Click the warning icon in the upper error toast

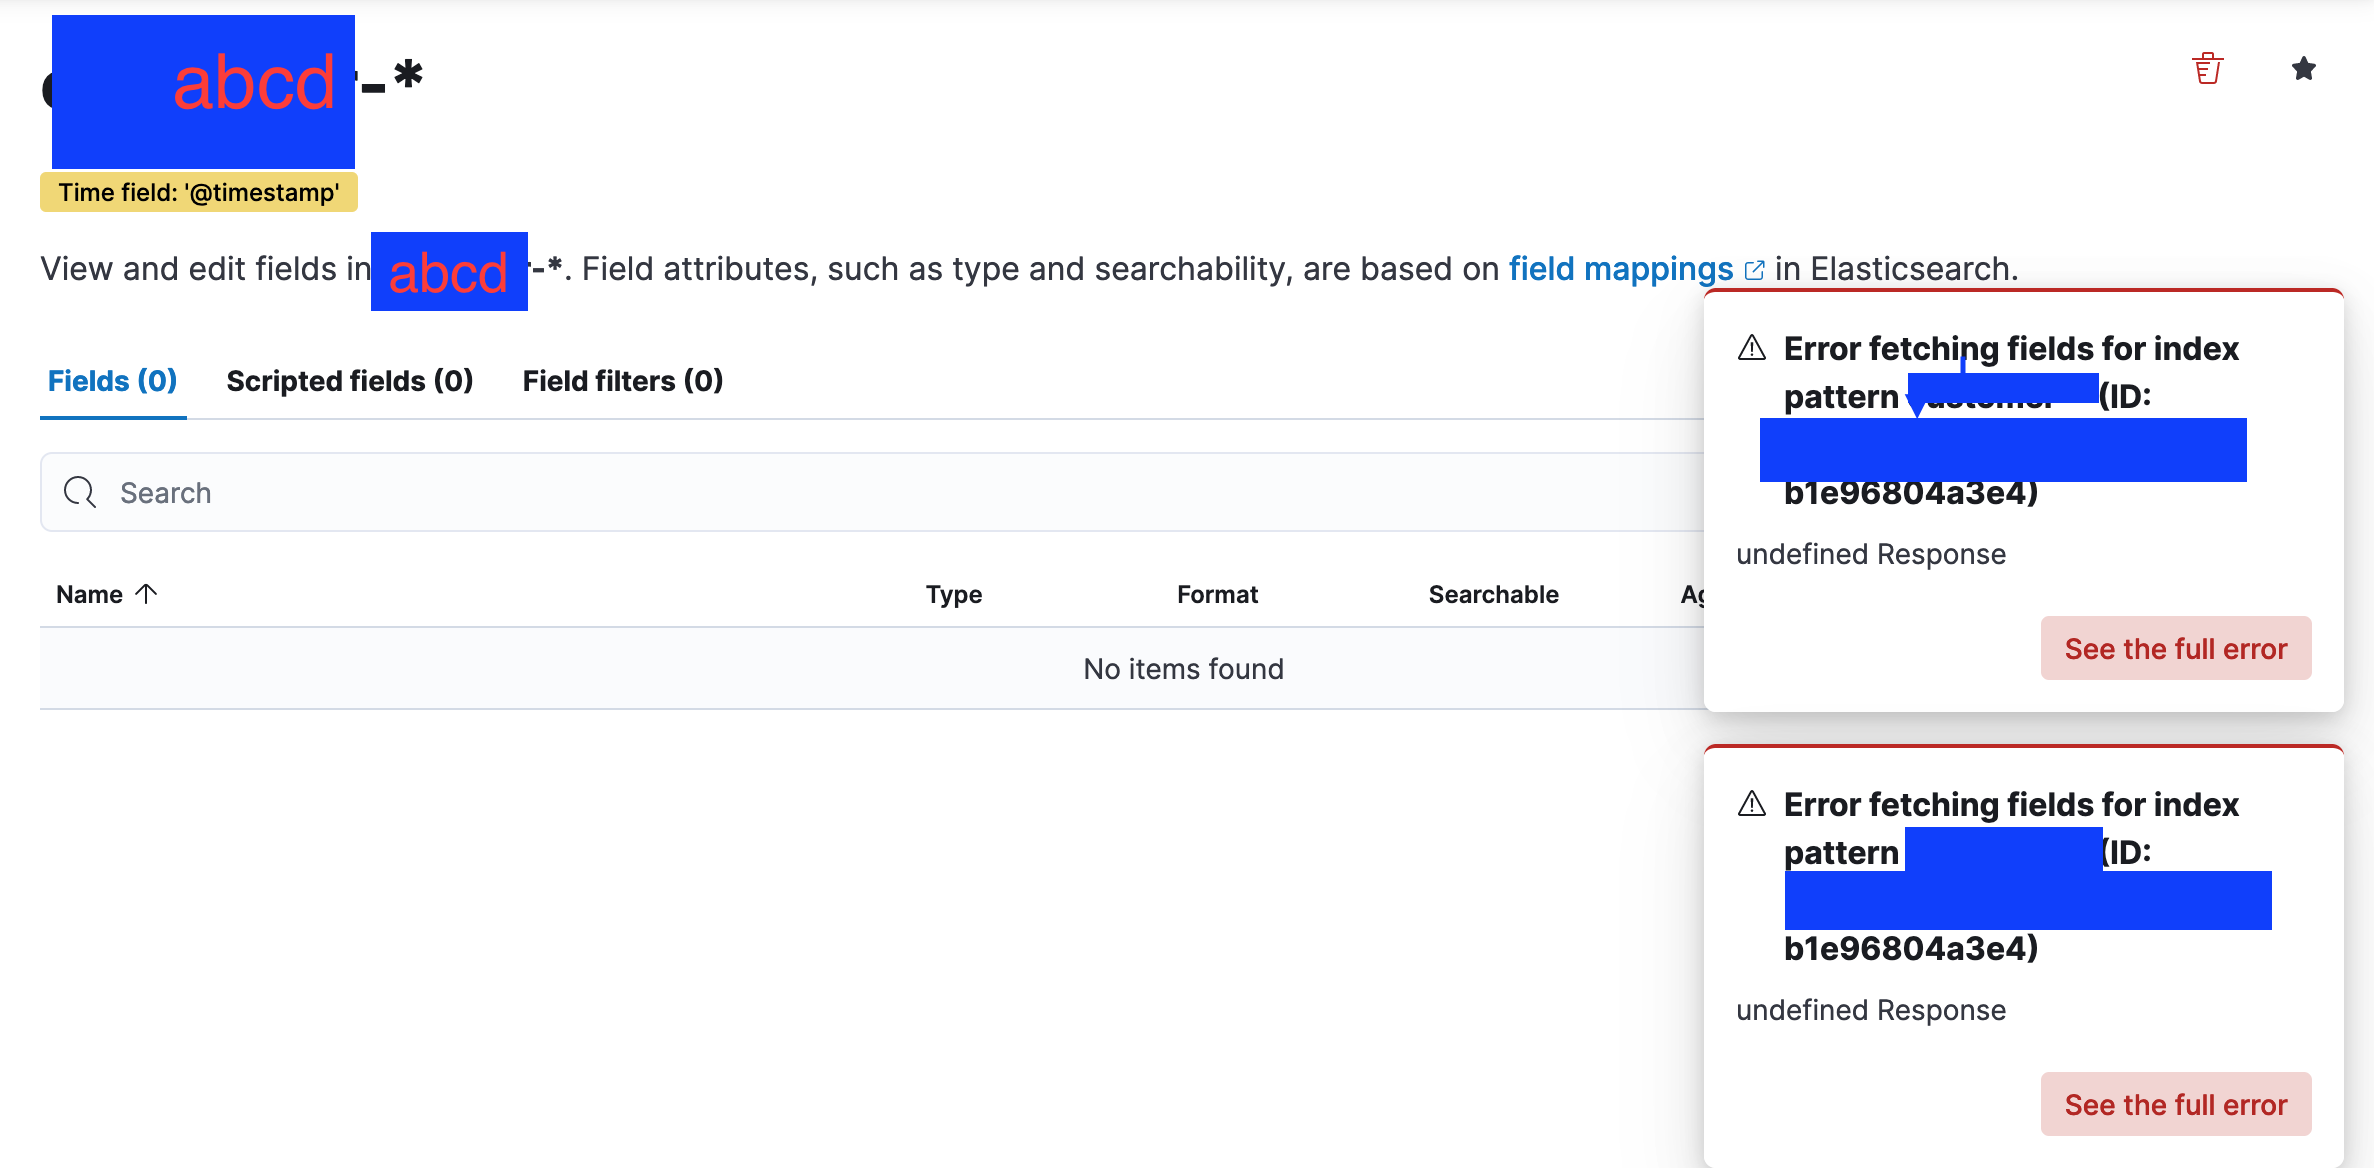tap(1752, 348)
